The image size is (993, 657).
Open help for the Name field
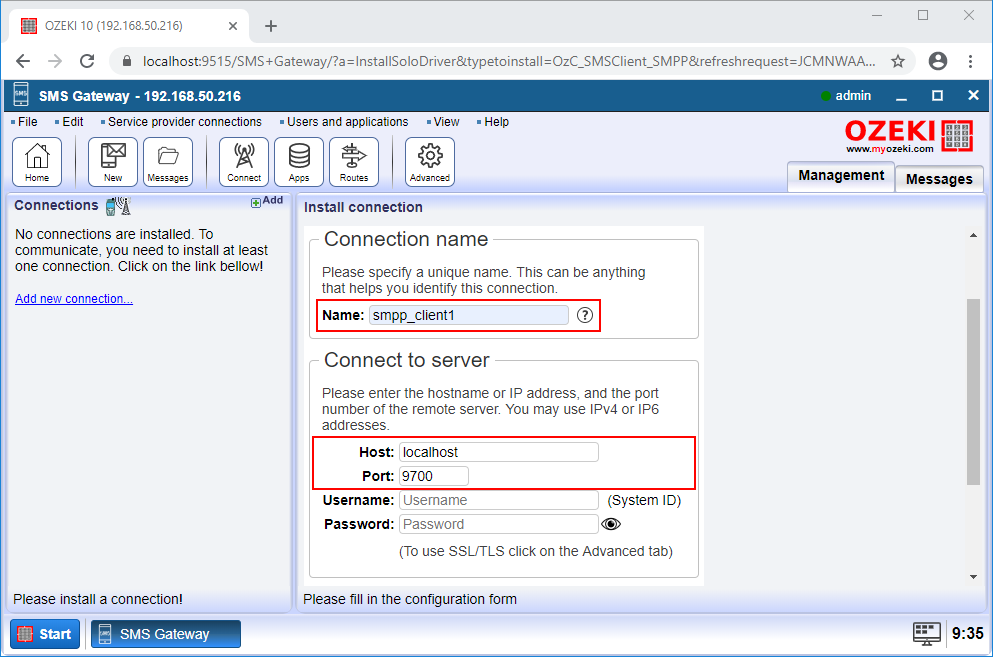tap(584, 315)
